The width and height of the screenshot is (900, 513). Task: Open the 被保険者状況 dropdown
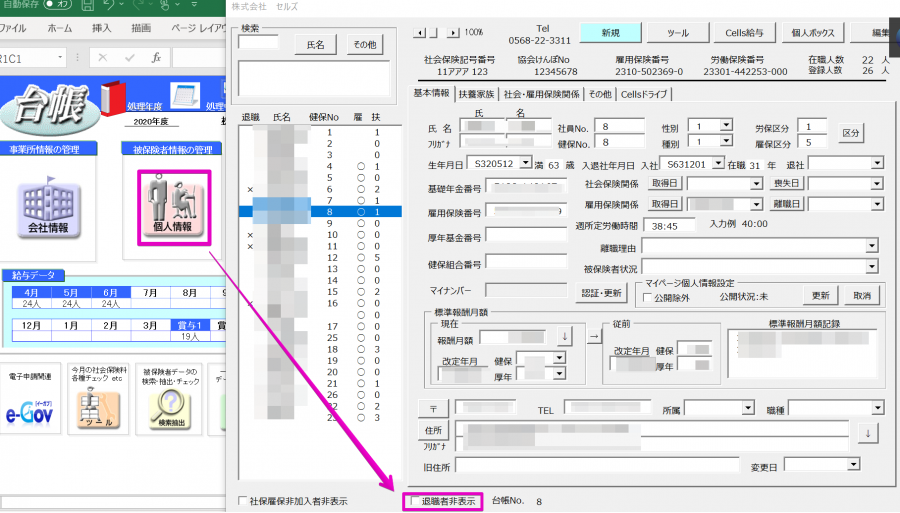pos(872,266)
